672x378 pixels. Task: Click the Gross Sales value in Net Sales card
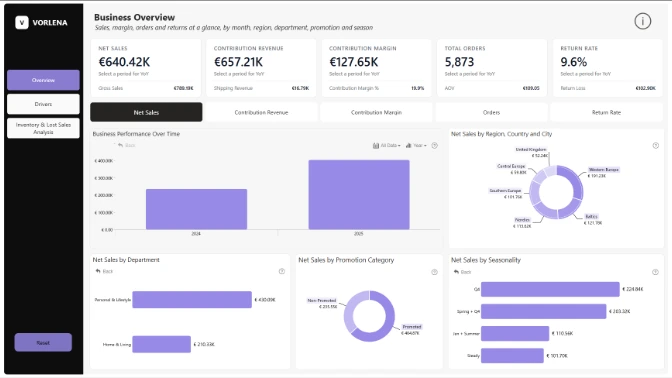pos(183,88)
